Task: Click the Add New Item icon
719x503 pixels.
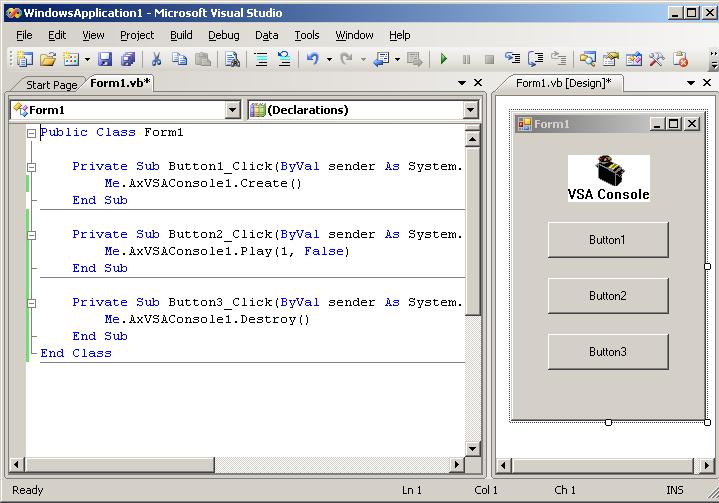Action: pyautogui.click(x=71, y=59)
